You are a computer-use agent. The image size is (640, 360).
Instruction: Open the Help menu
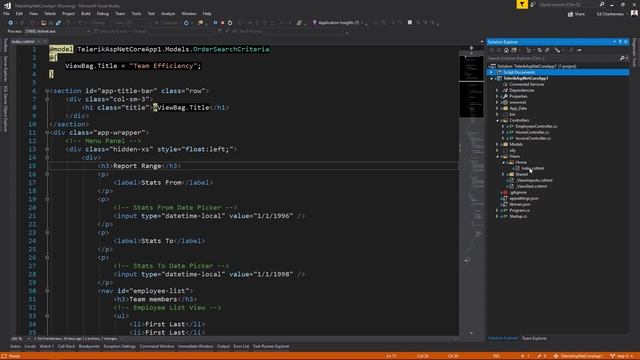(x=207, y=13)
